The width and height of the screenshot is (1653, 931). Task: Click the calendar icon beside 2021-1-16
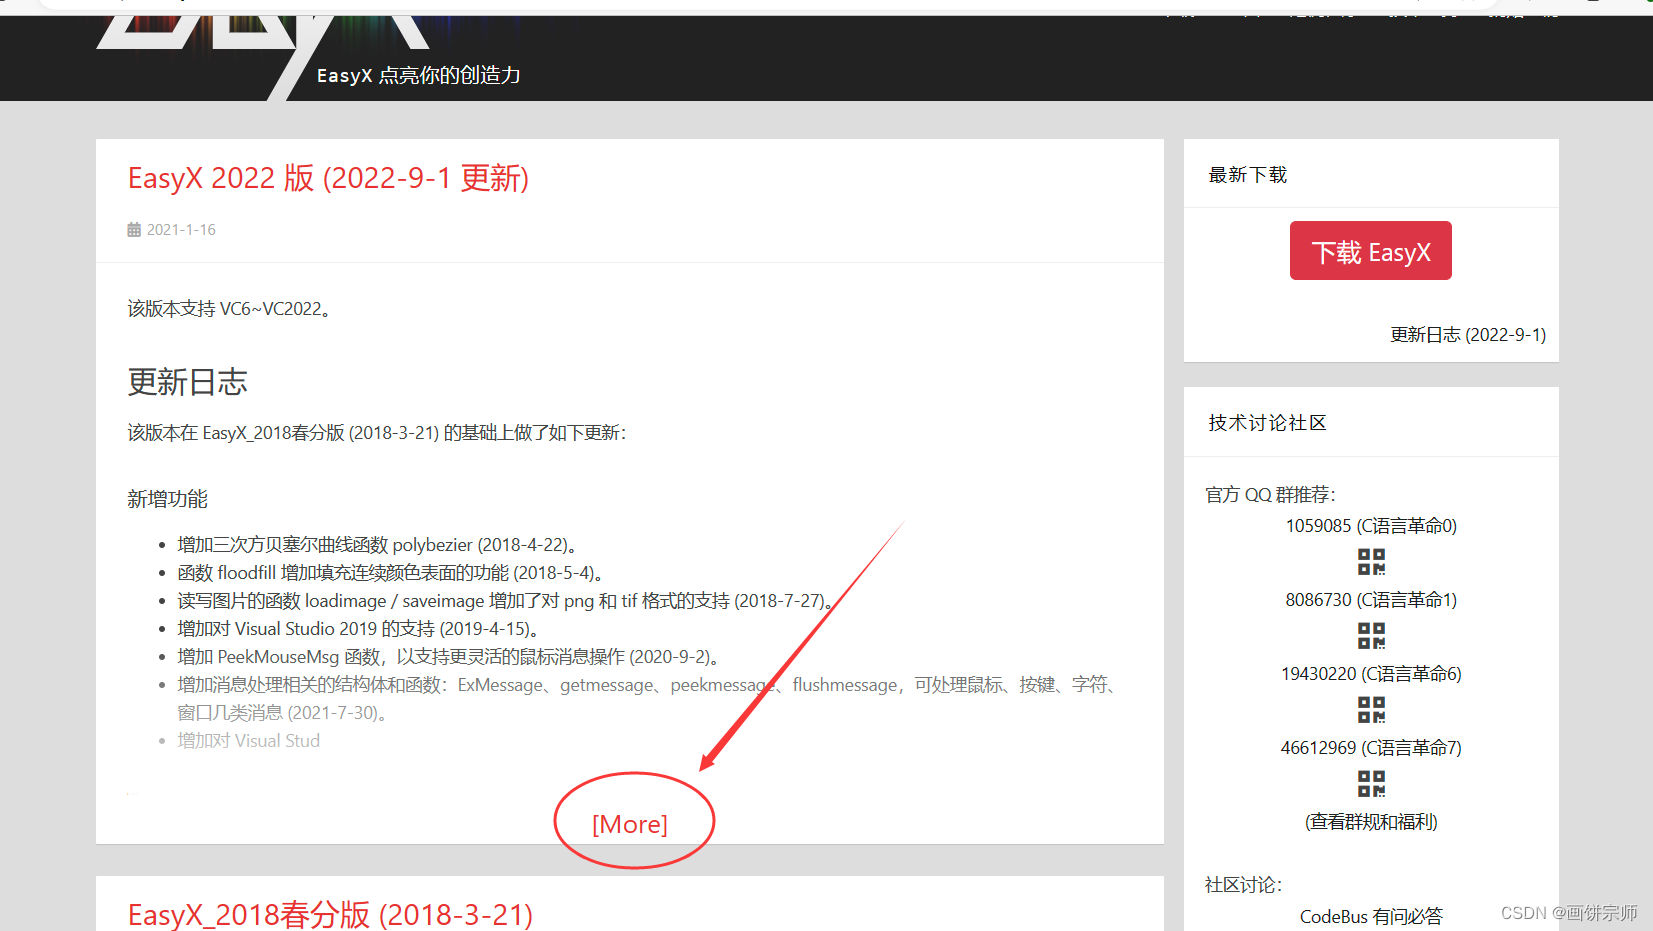click(x=134, y=230)
